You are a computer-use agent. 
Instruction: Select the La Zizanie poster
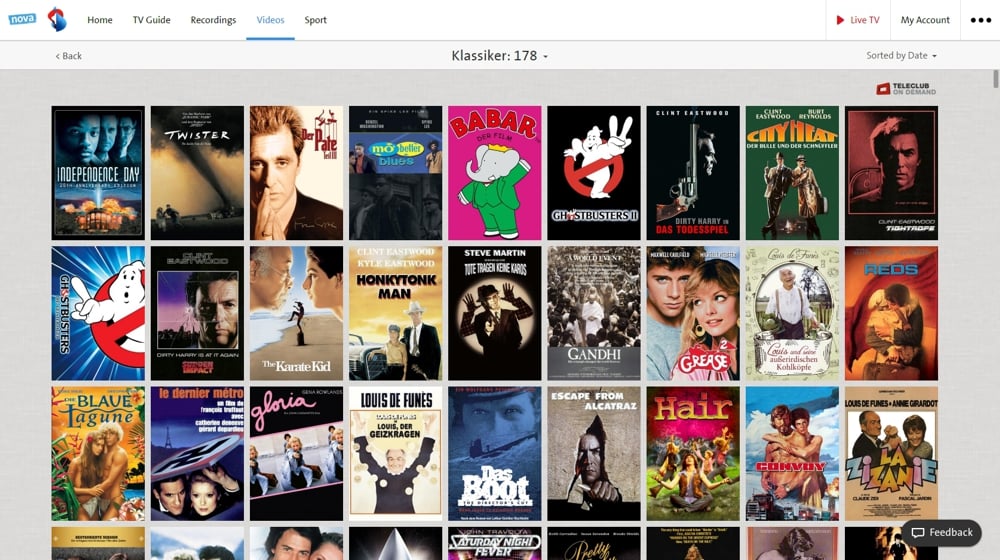pos(892,453)
